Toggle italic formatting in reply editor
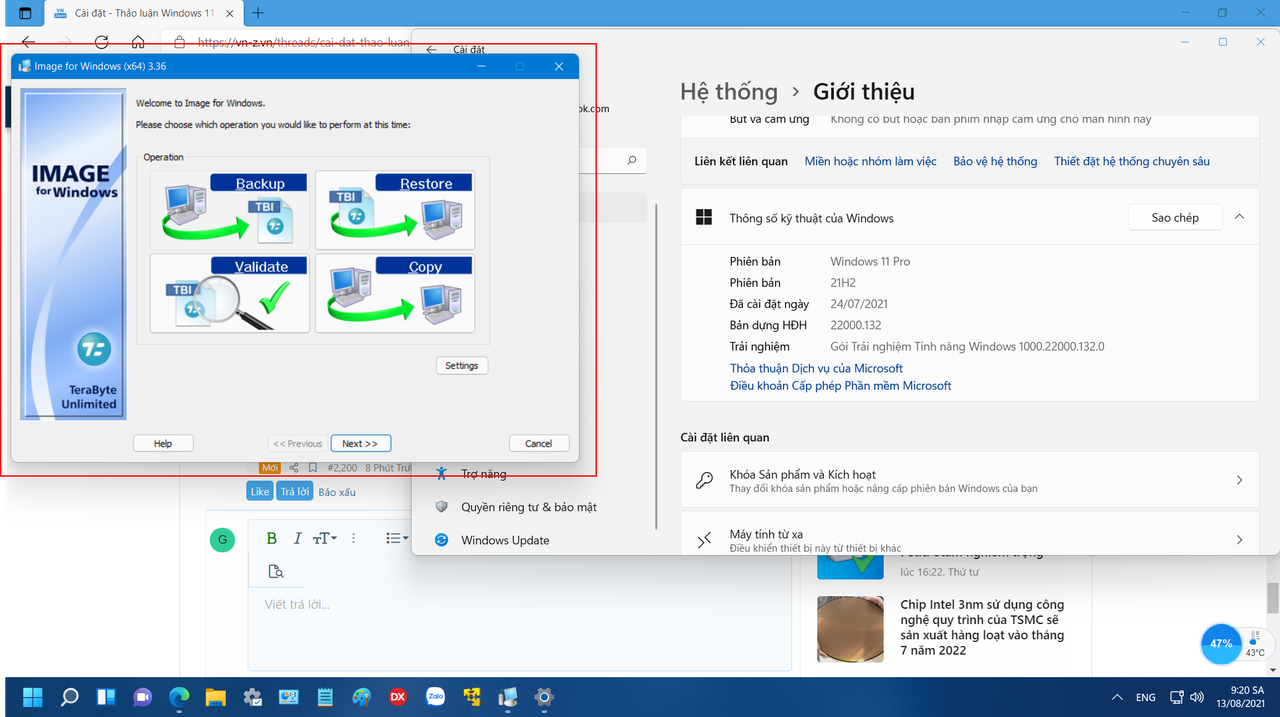Viewport: 1280px width, 717px height. click(297, 538)
